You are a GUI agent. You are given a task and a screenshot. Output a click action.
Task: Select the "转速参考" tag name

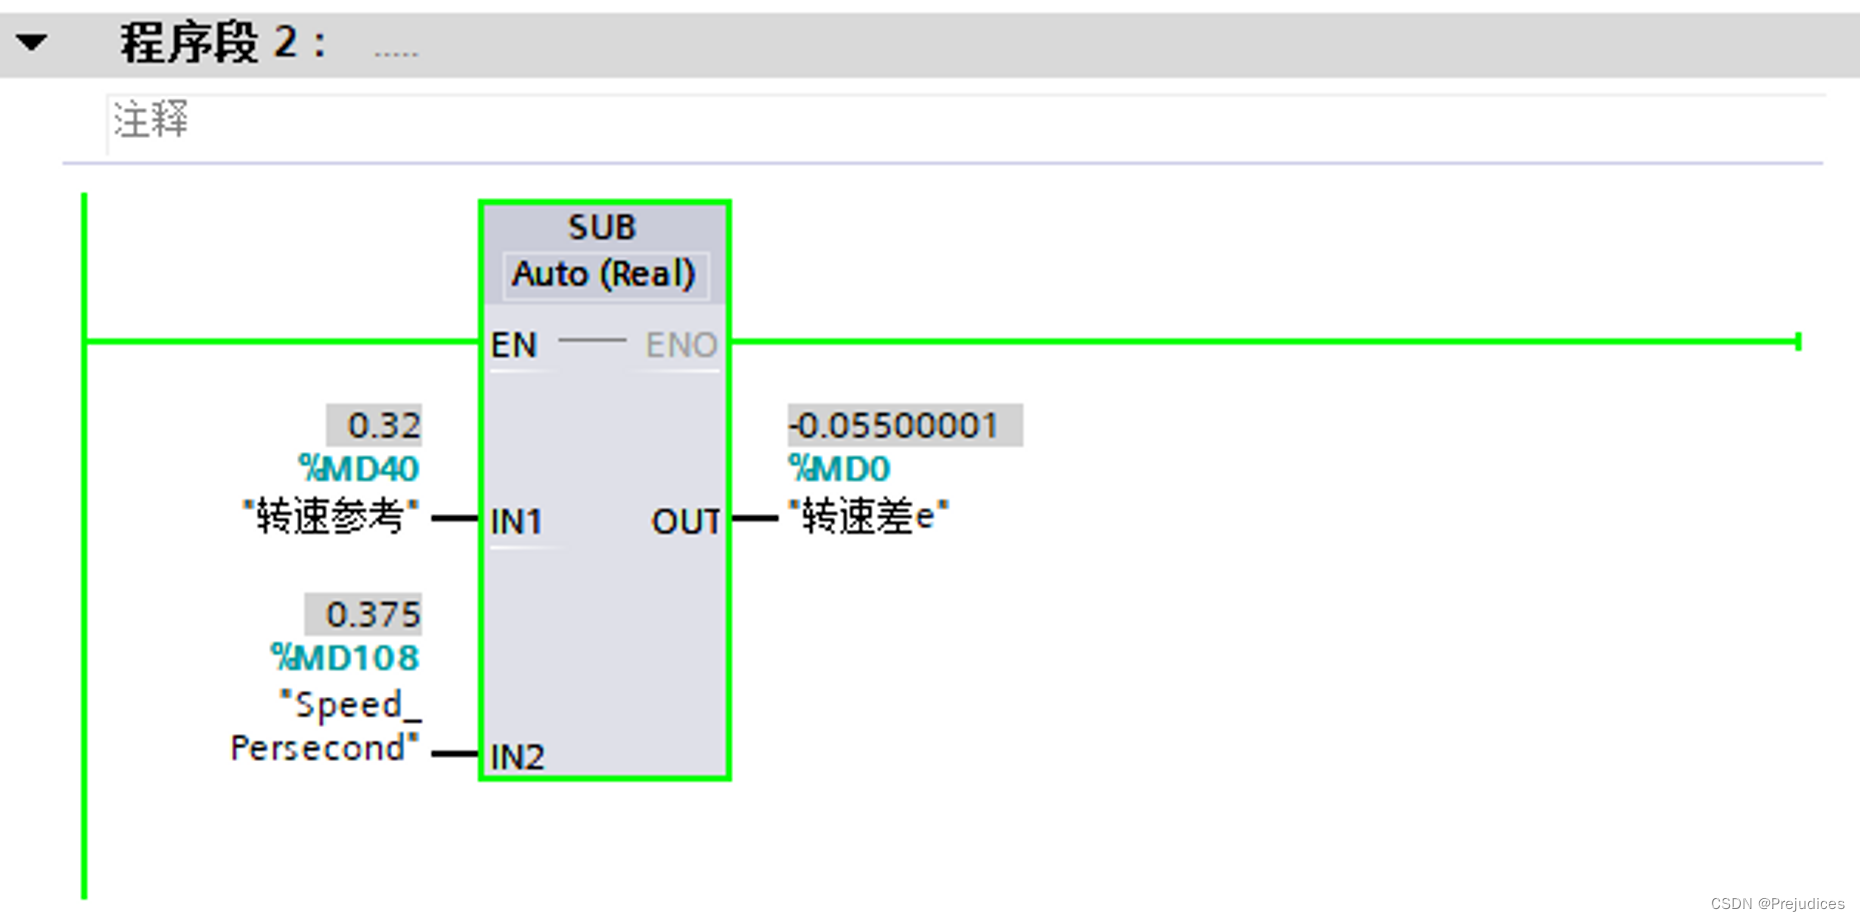[331, 517]
